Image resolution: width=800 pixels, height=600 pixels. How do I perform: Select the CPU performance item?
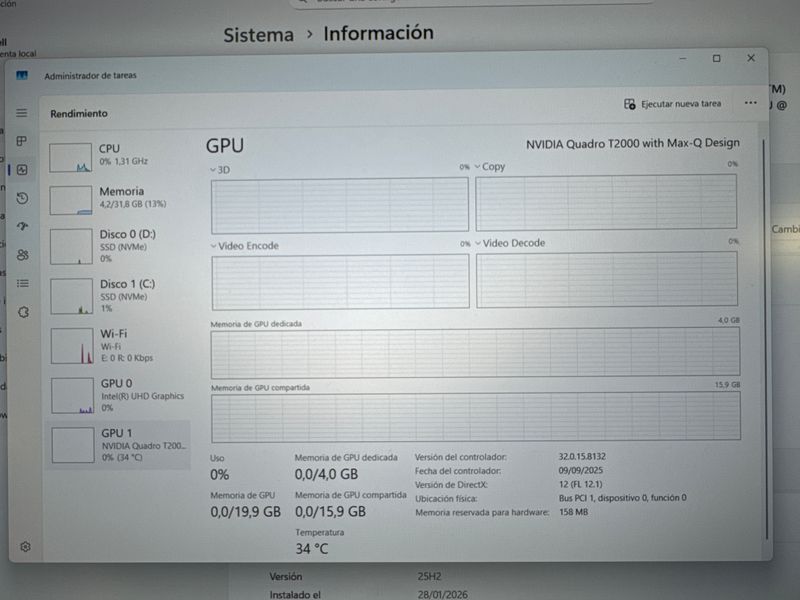coord(118,157)
